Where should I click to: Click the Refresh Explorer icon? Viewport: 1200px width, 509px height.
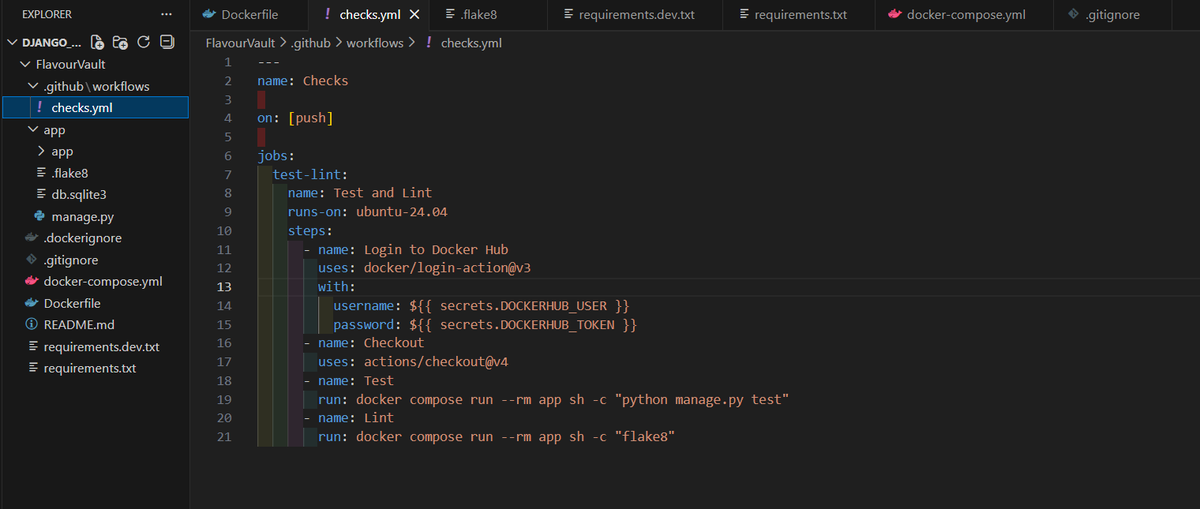143,43
